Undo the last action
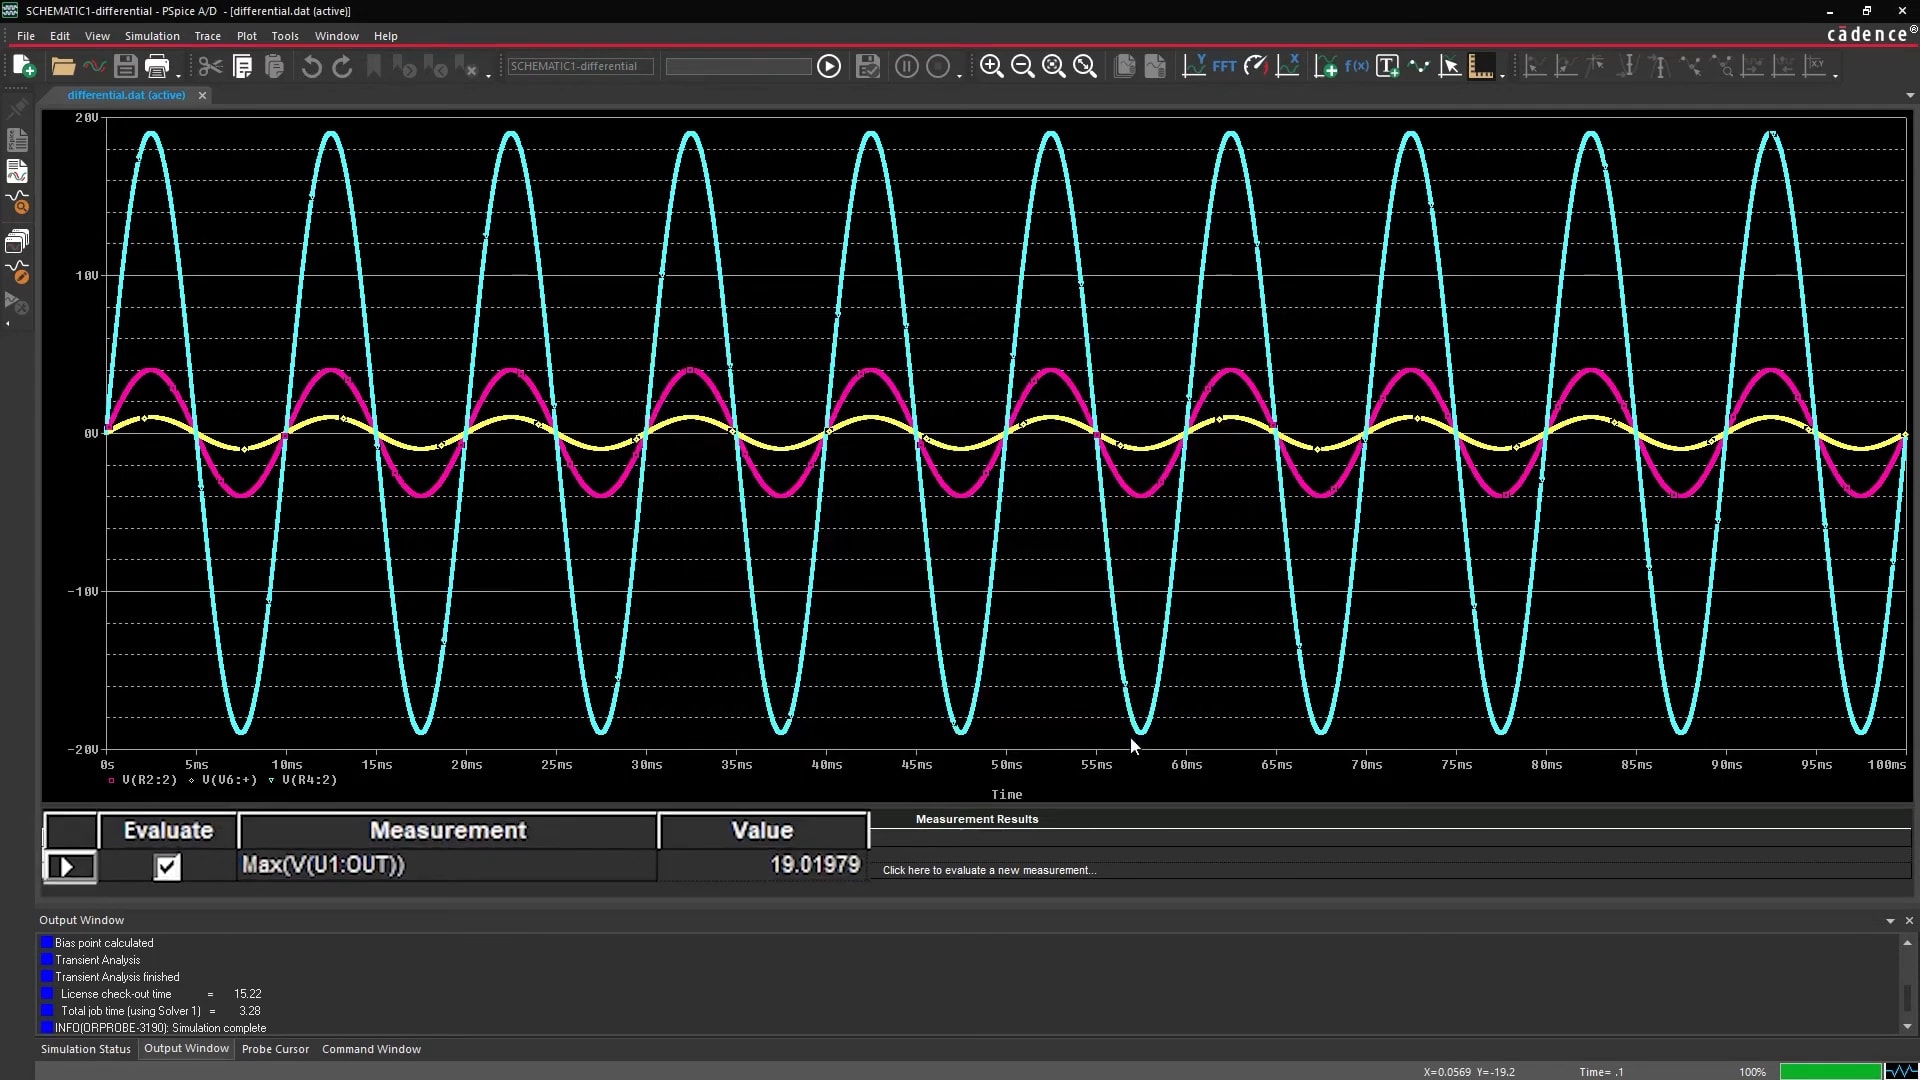The image size is (1920, 1080). [312, 67]
